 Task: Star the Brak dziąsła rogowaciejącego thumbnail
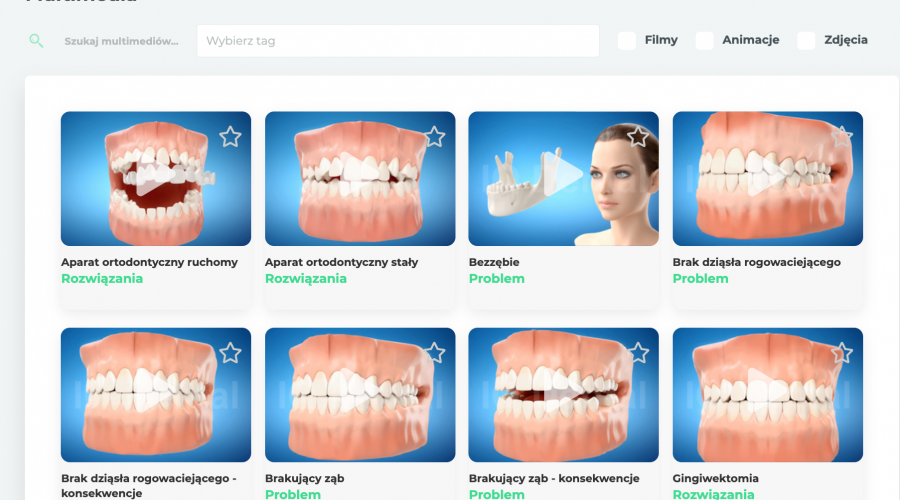coord(842,137)
